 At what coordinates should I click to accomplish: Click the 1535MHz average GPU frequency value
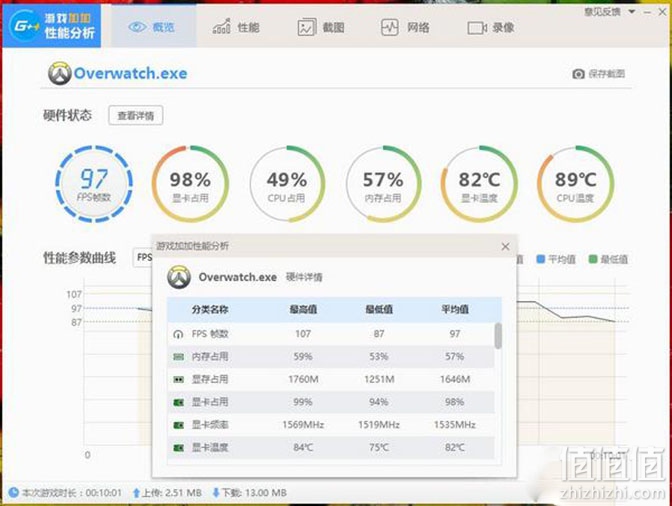pos(455,425)
